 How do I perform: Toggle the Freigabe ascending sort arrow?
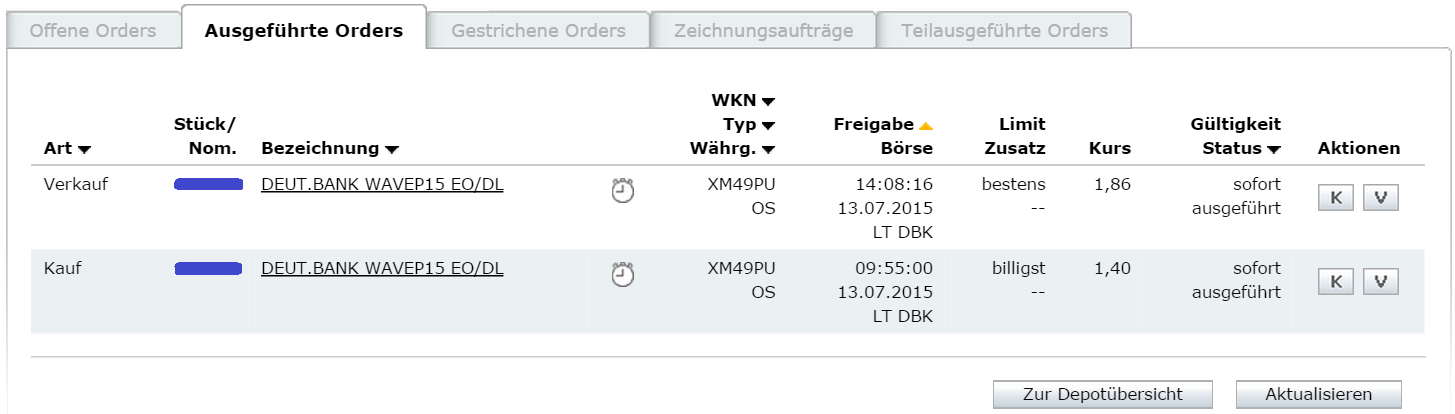[x=925, y=125]
